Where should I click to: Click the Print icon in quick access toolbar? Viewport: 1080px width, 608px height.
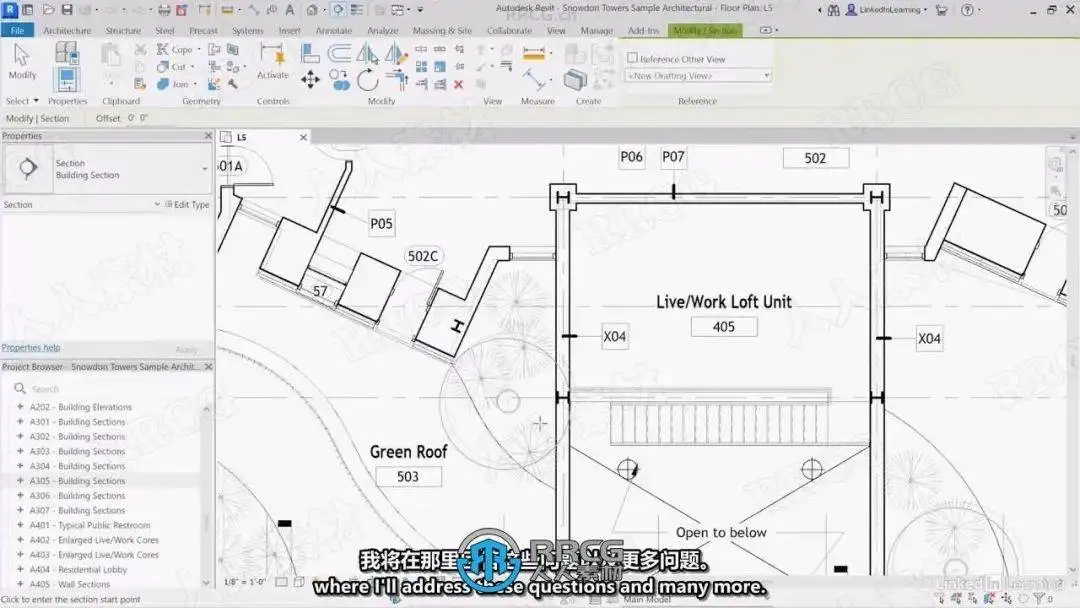(164, 10)
